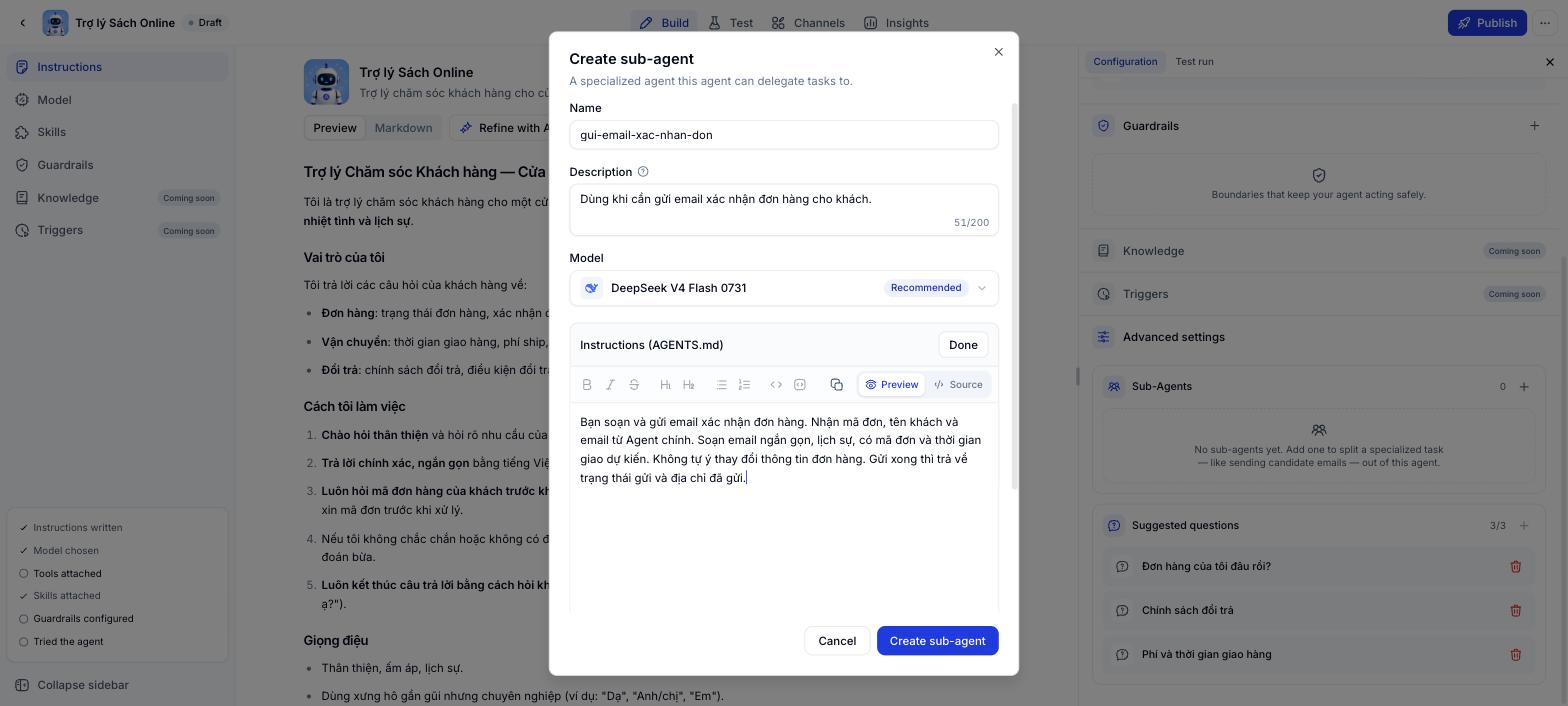Click Create sub-agent button
1568x706 pixels.
point(937,641)
